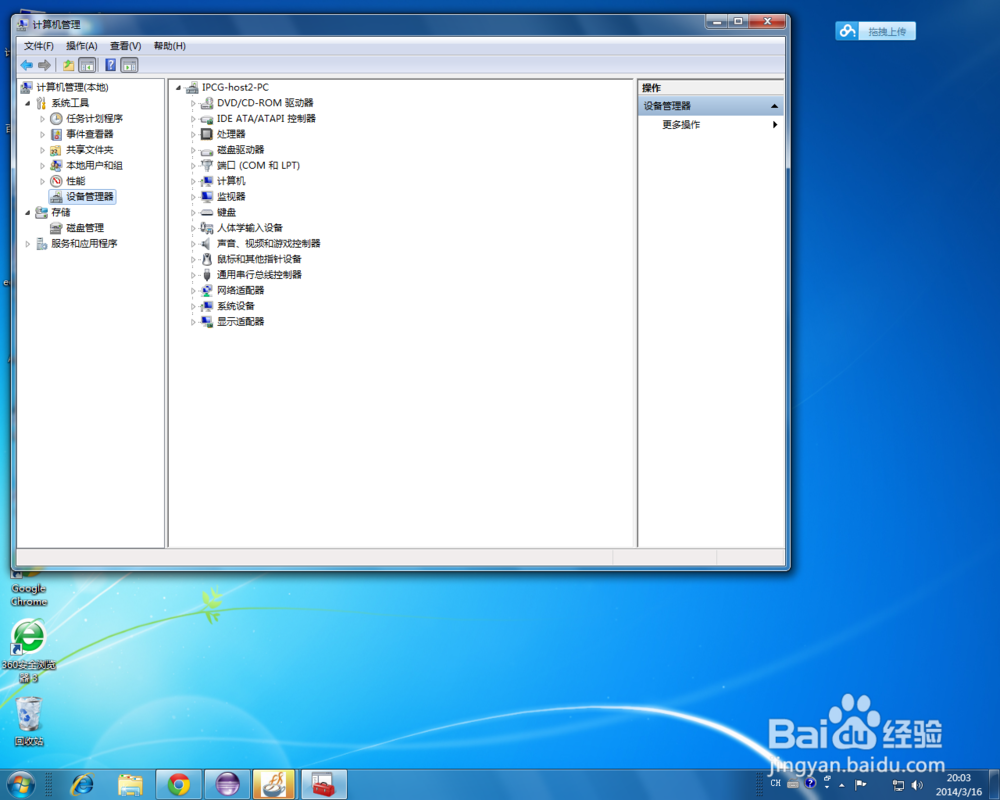Toggle the action pane show/hide toolbar button
Viewport: 1000px width, 800px height.
click(129, 65)
